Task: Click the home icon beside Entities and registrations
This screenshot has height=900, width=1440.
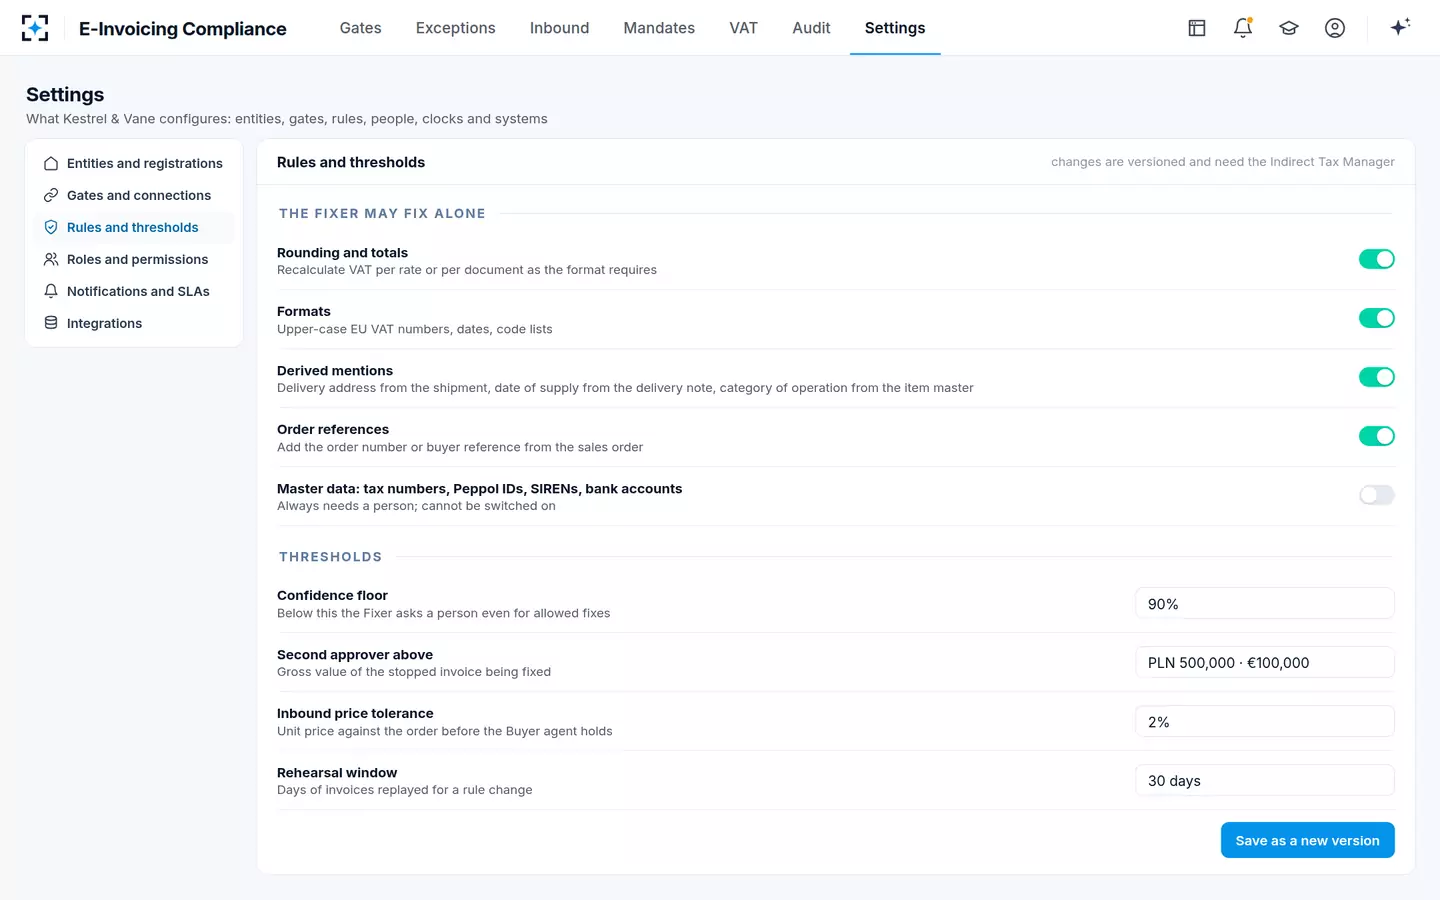Action: [x=51, y=163]
